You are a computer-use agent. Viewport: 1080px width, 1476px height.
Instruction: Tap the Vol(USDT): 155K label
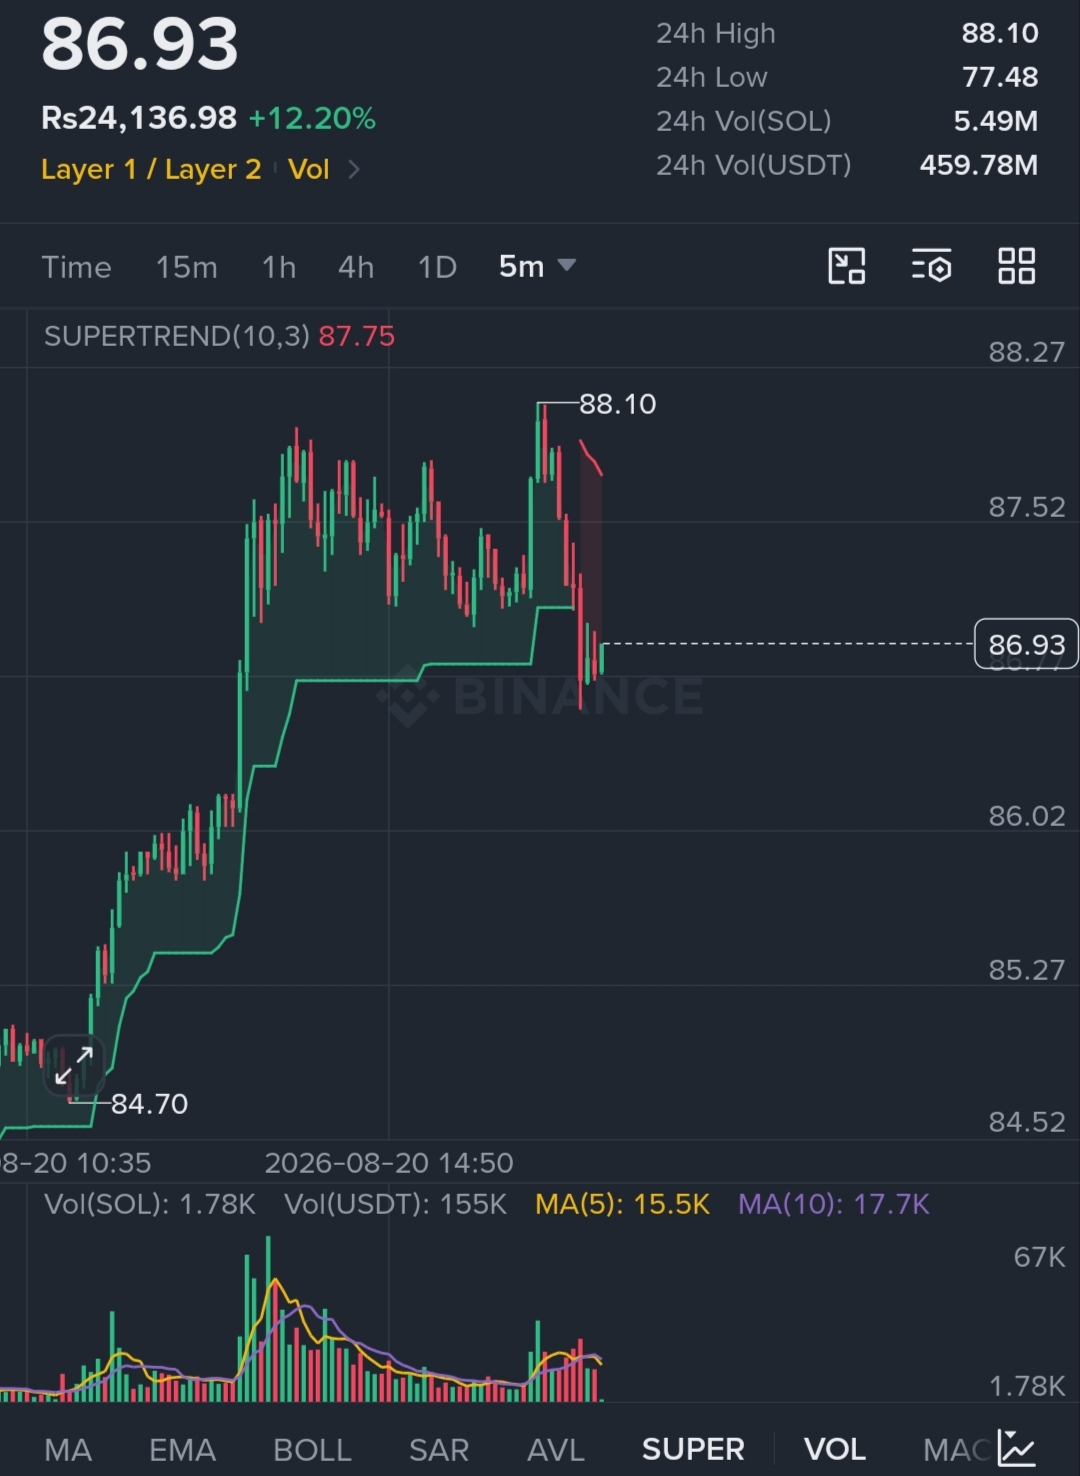(395, 1203)
